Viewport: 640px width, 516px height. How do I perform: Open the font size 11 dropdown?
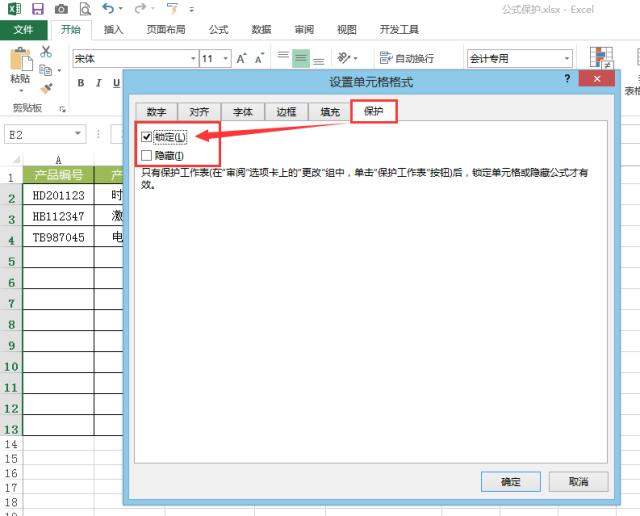(225, 59)
